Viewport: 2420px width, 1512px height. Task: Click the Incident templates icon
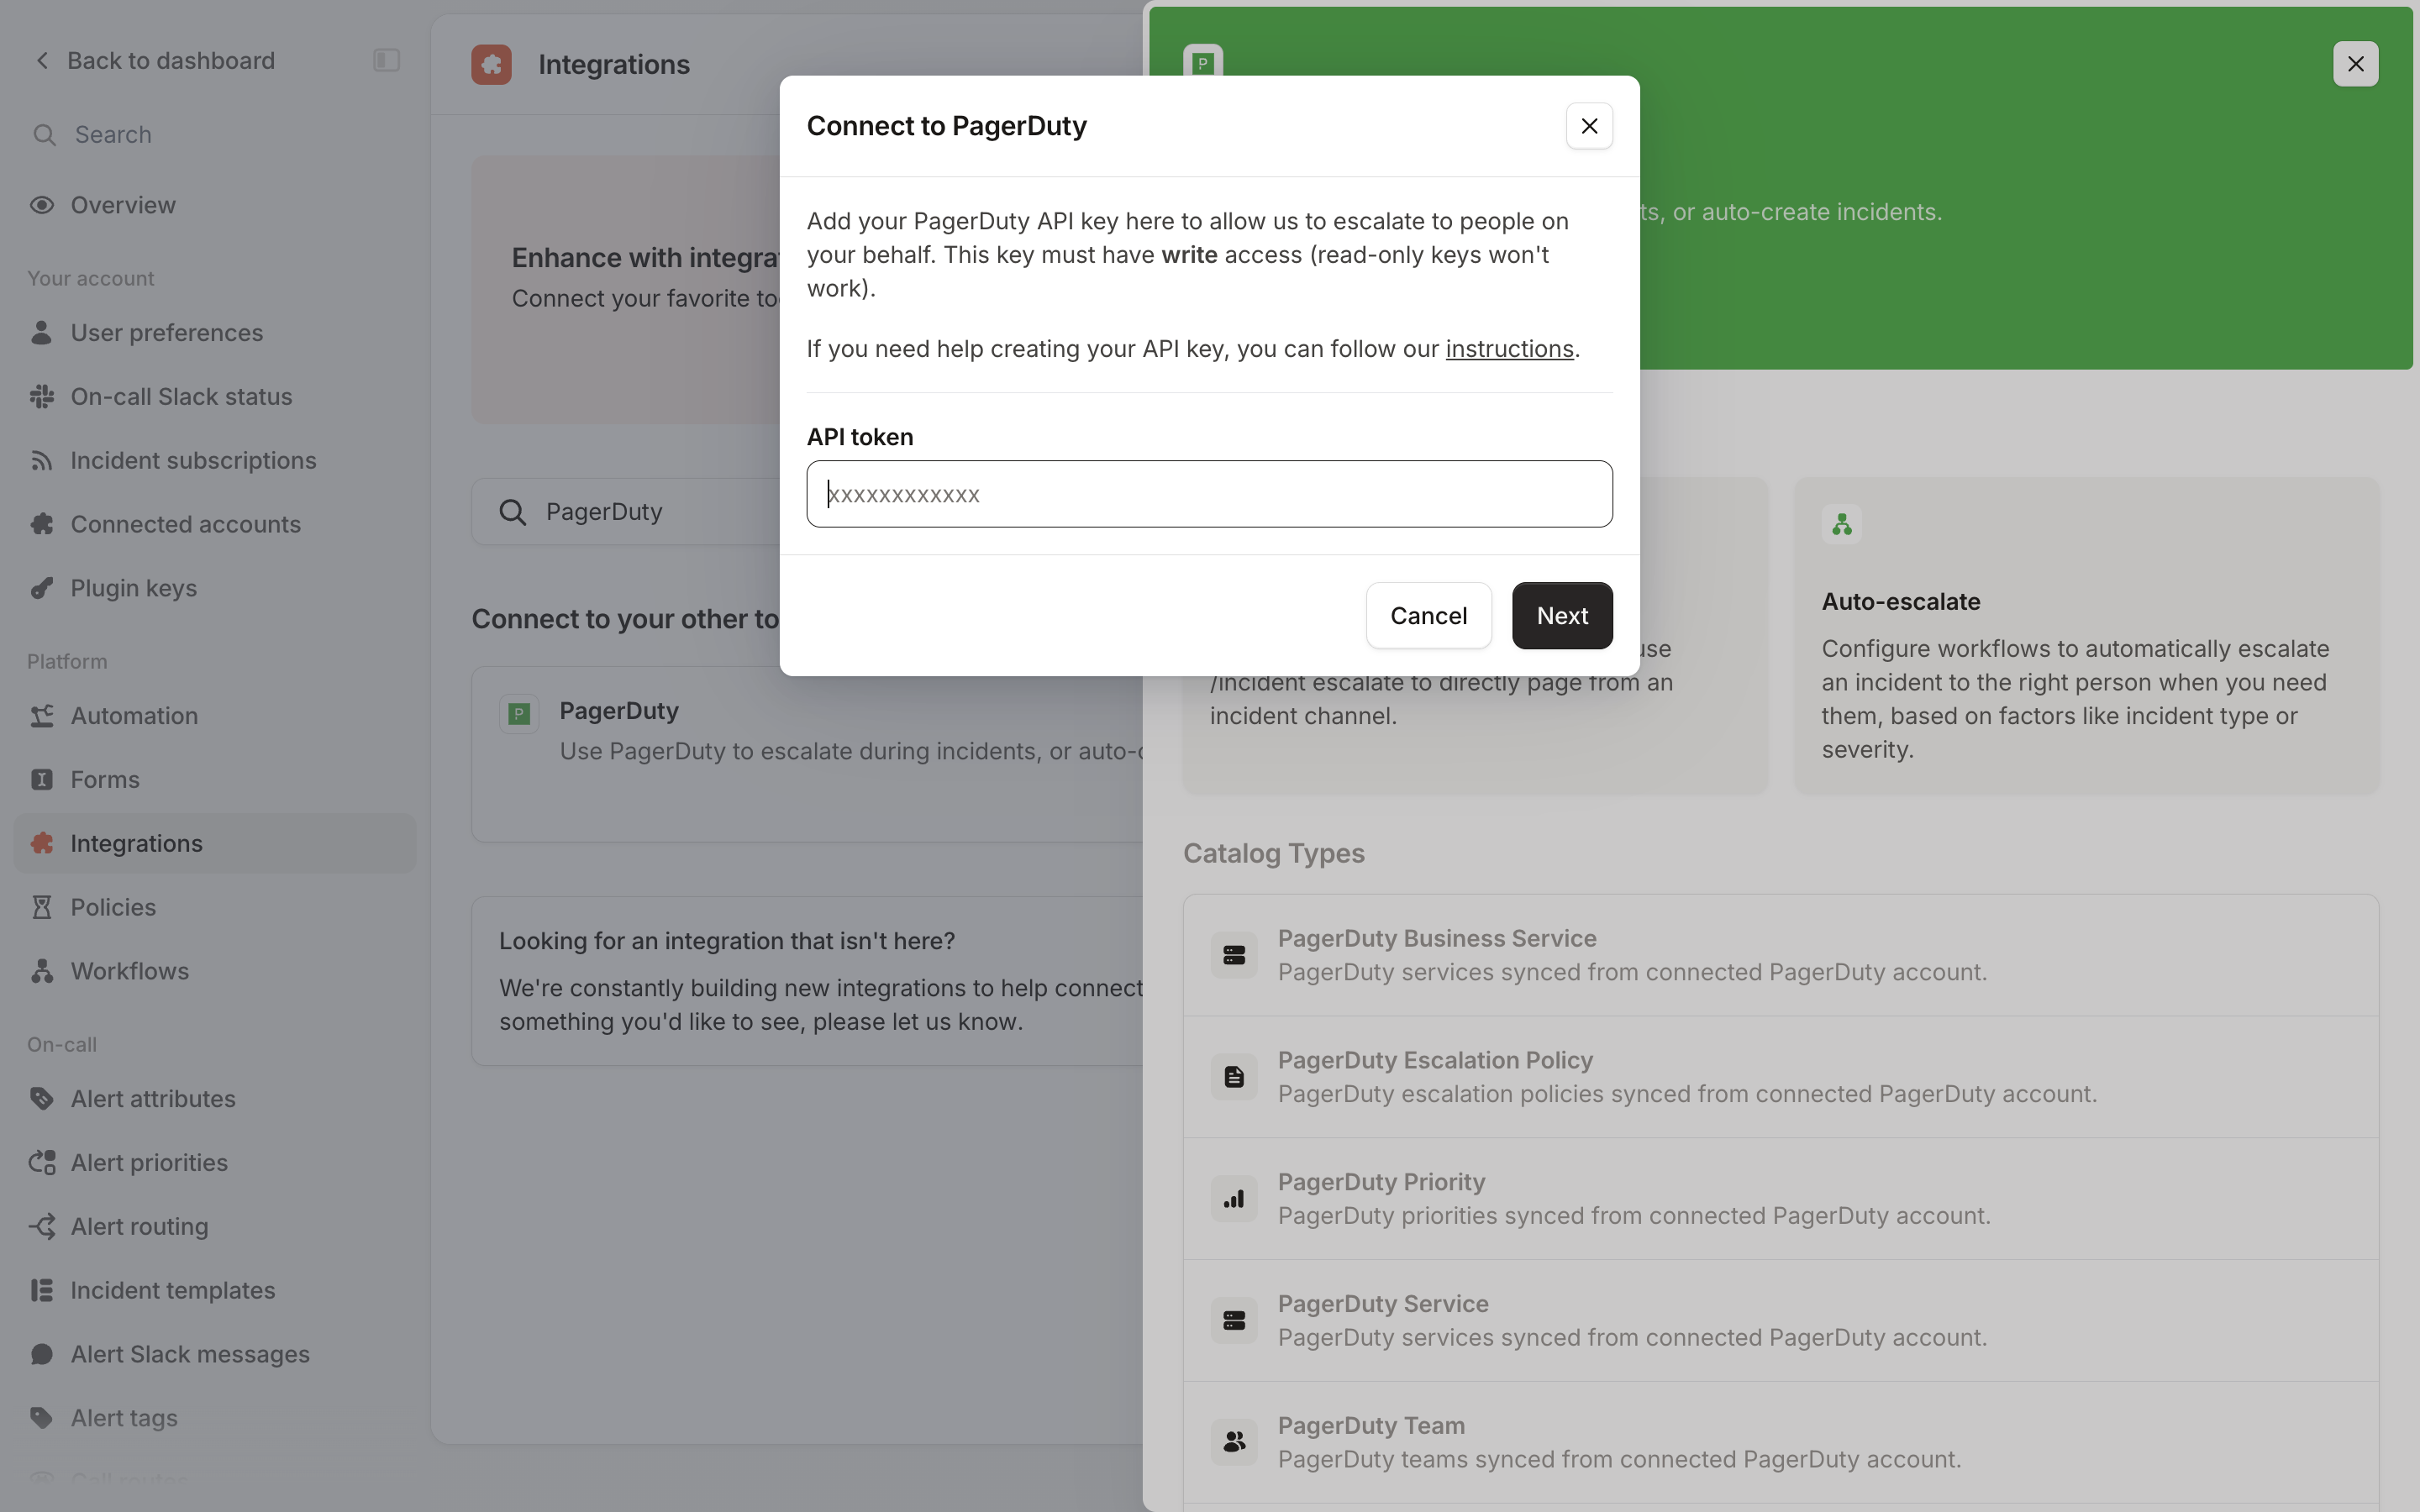pos(42,1291)
